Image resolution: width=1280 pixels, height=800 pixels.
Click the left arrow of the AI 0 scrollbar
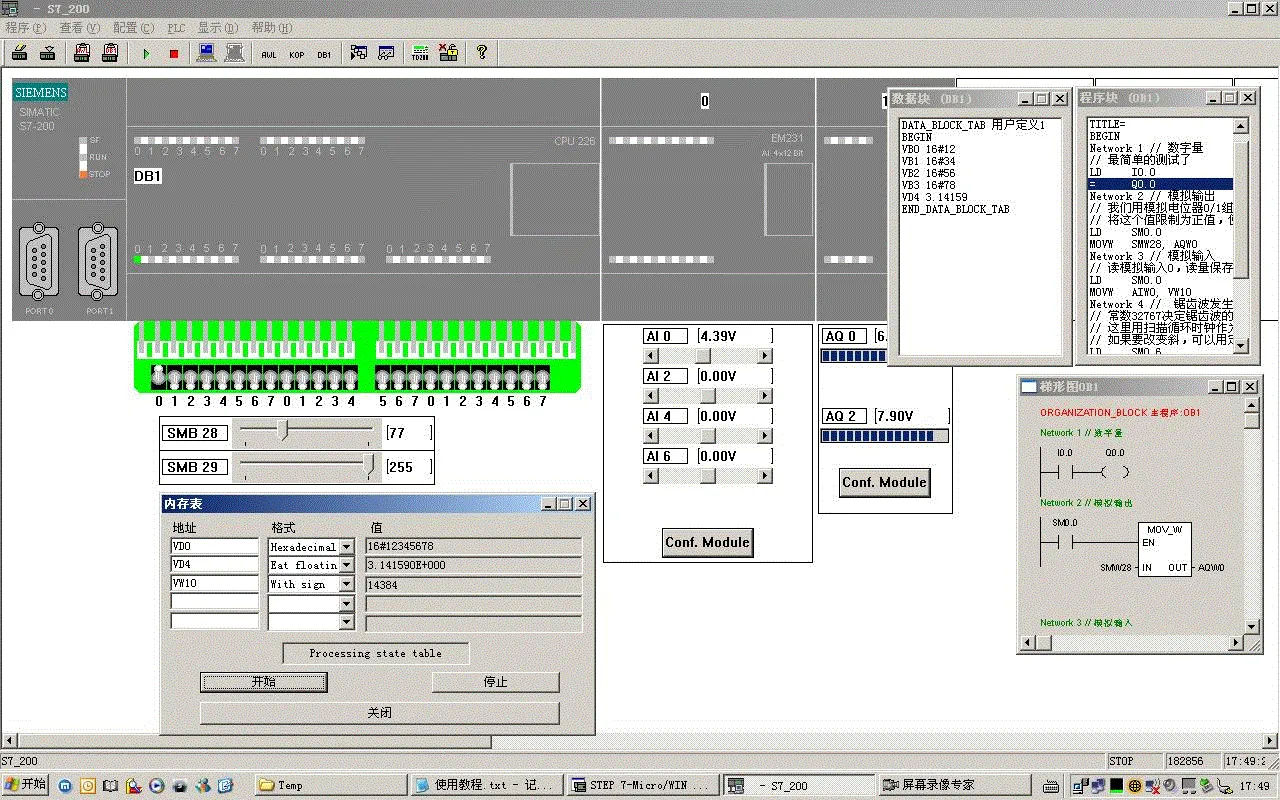coord(651,356)
